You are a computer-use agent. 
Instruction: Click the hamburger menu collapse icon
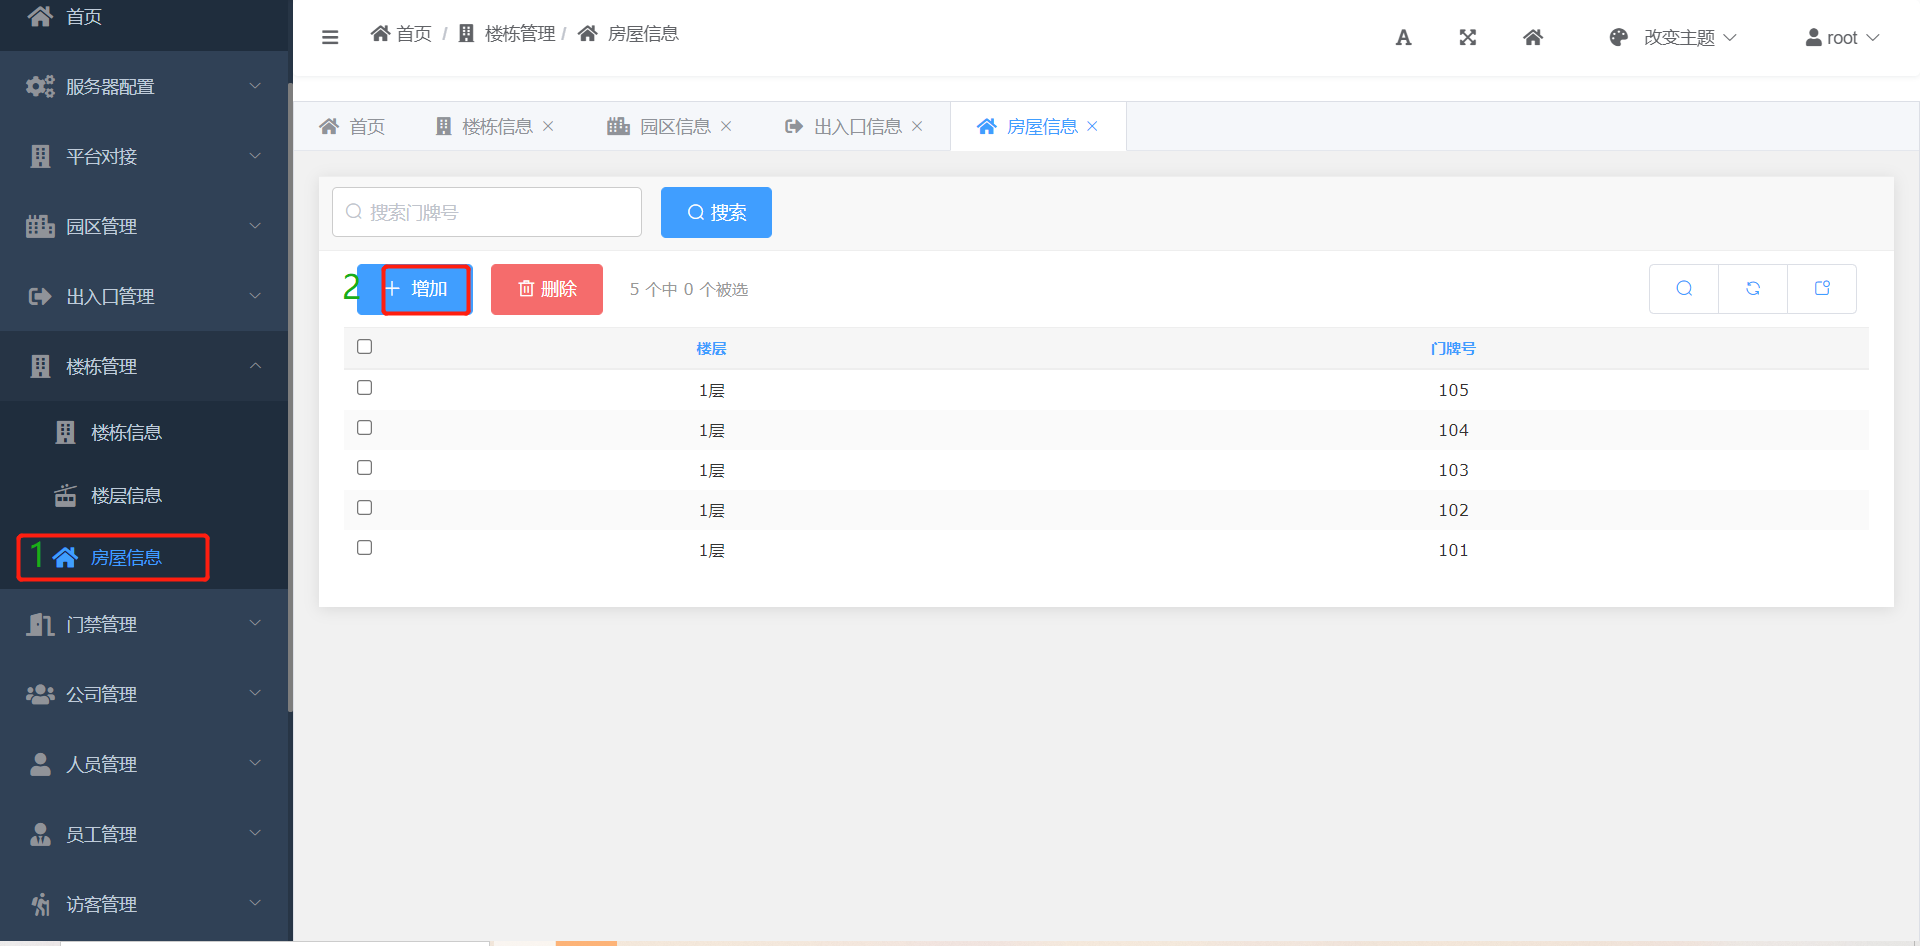330,37
